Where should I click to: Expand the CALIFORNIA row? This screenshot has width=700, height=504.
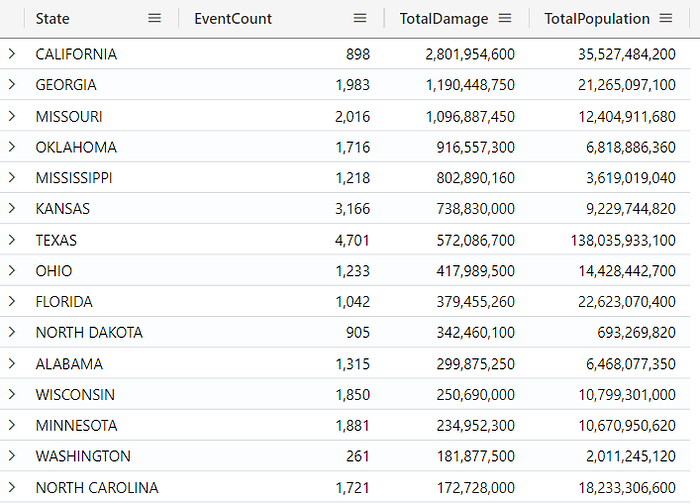(12, 54)
